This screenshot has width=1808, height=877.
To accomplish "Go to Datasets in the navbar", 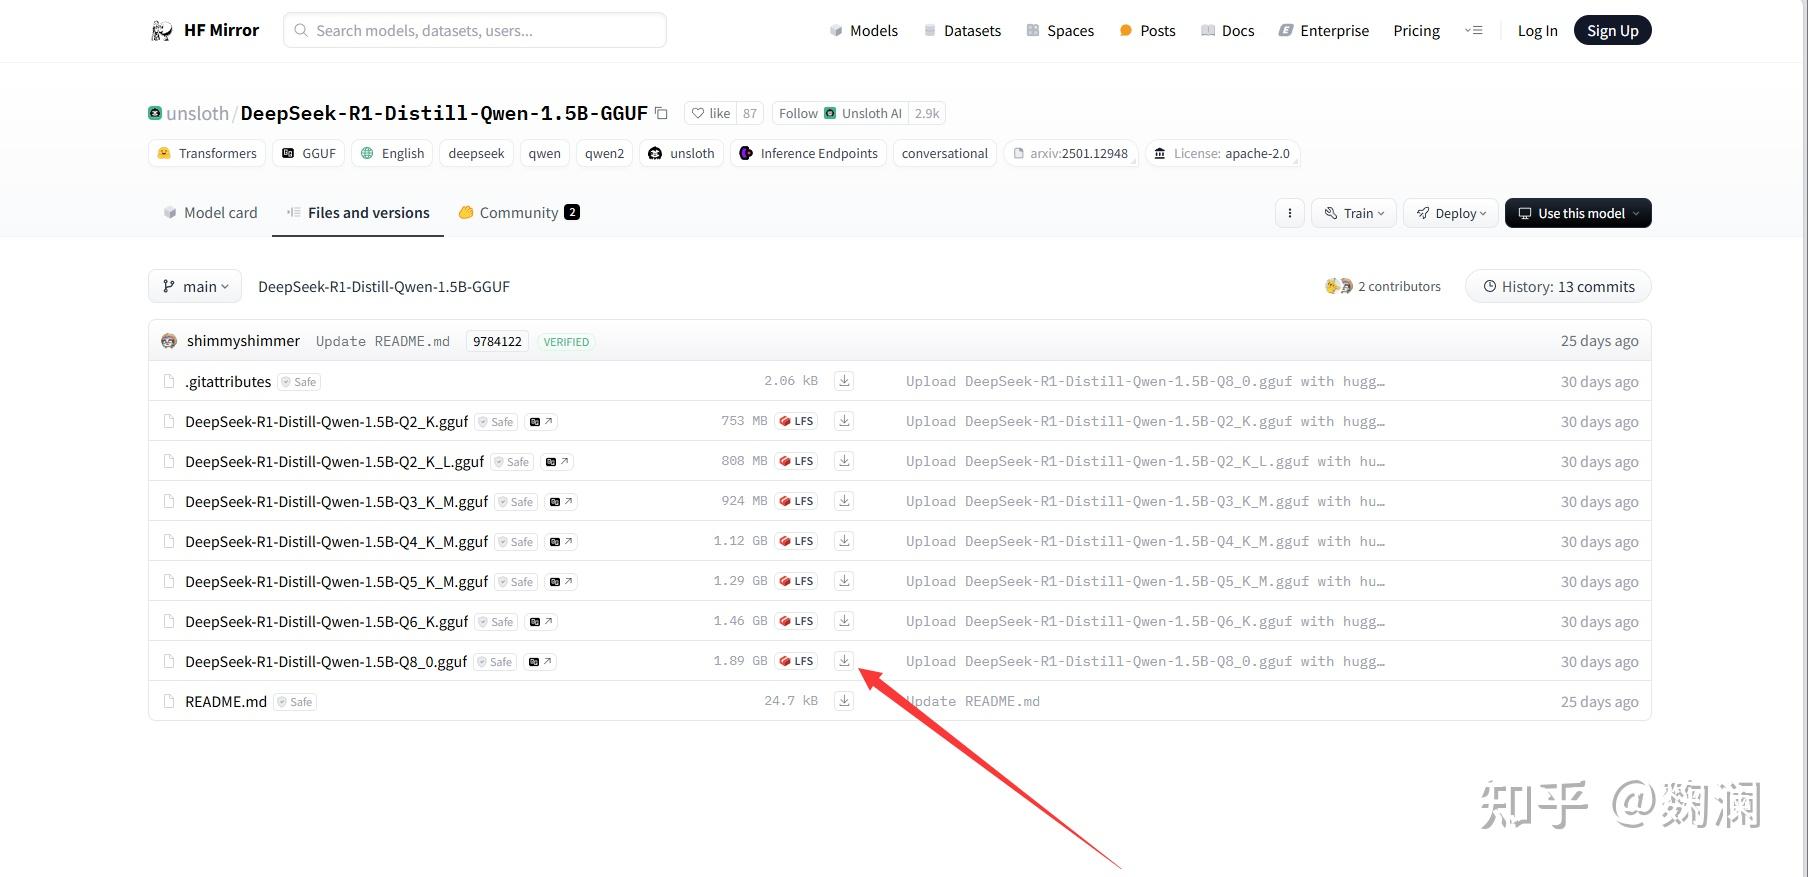I will 962,31.
